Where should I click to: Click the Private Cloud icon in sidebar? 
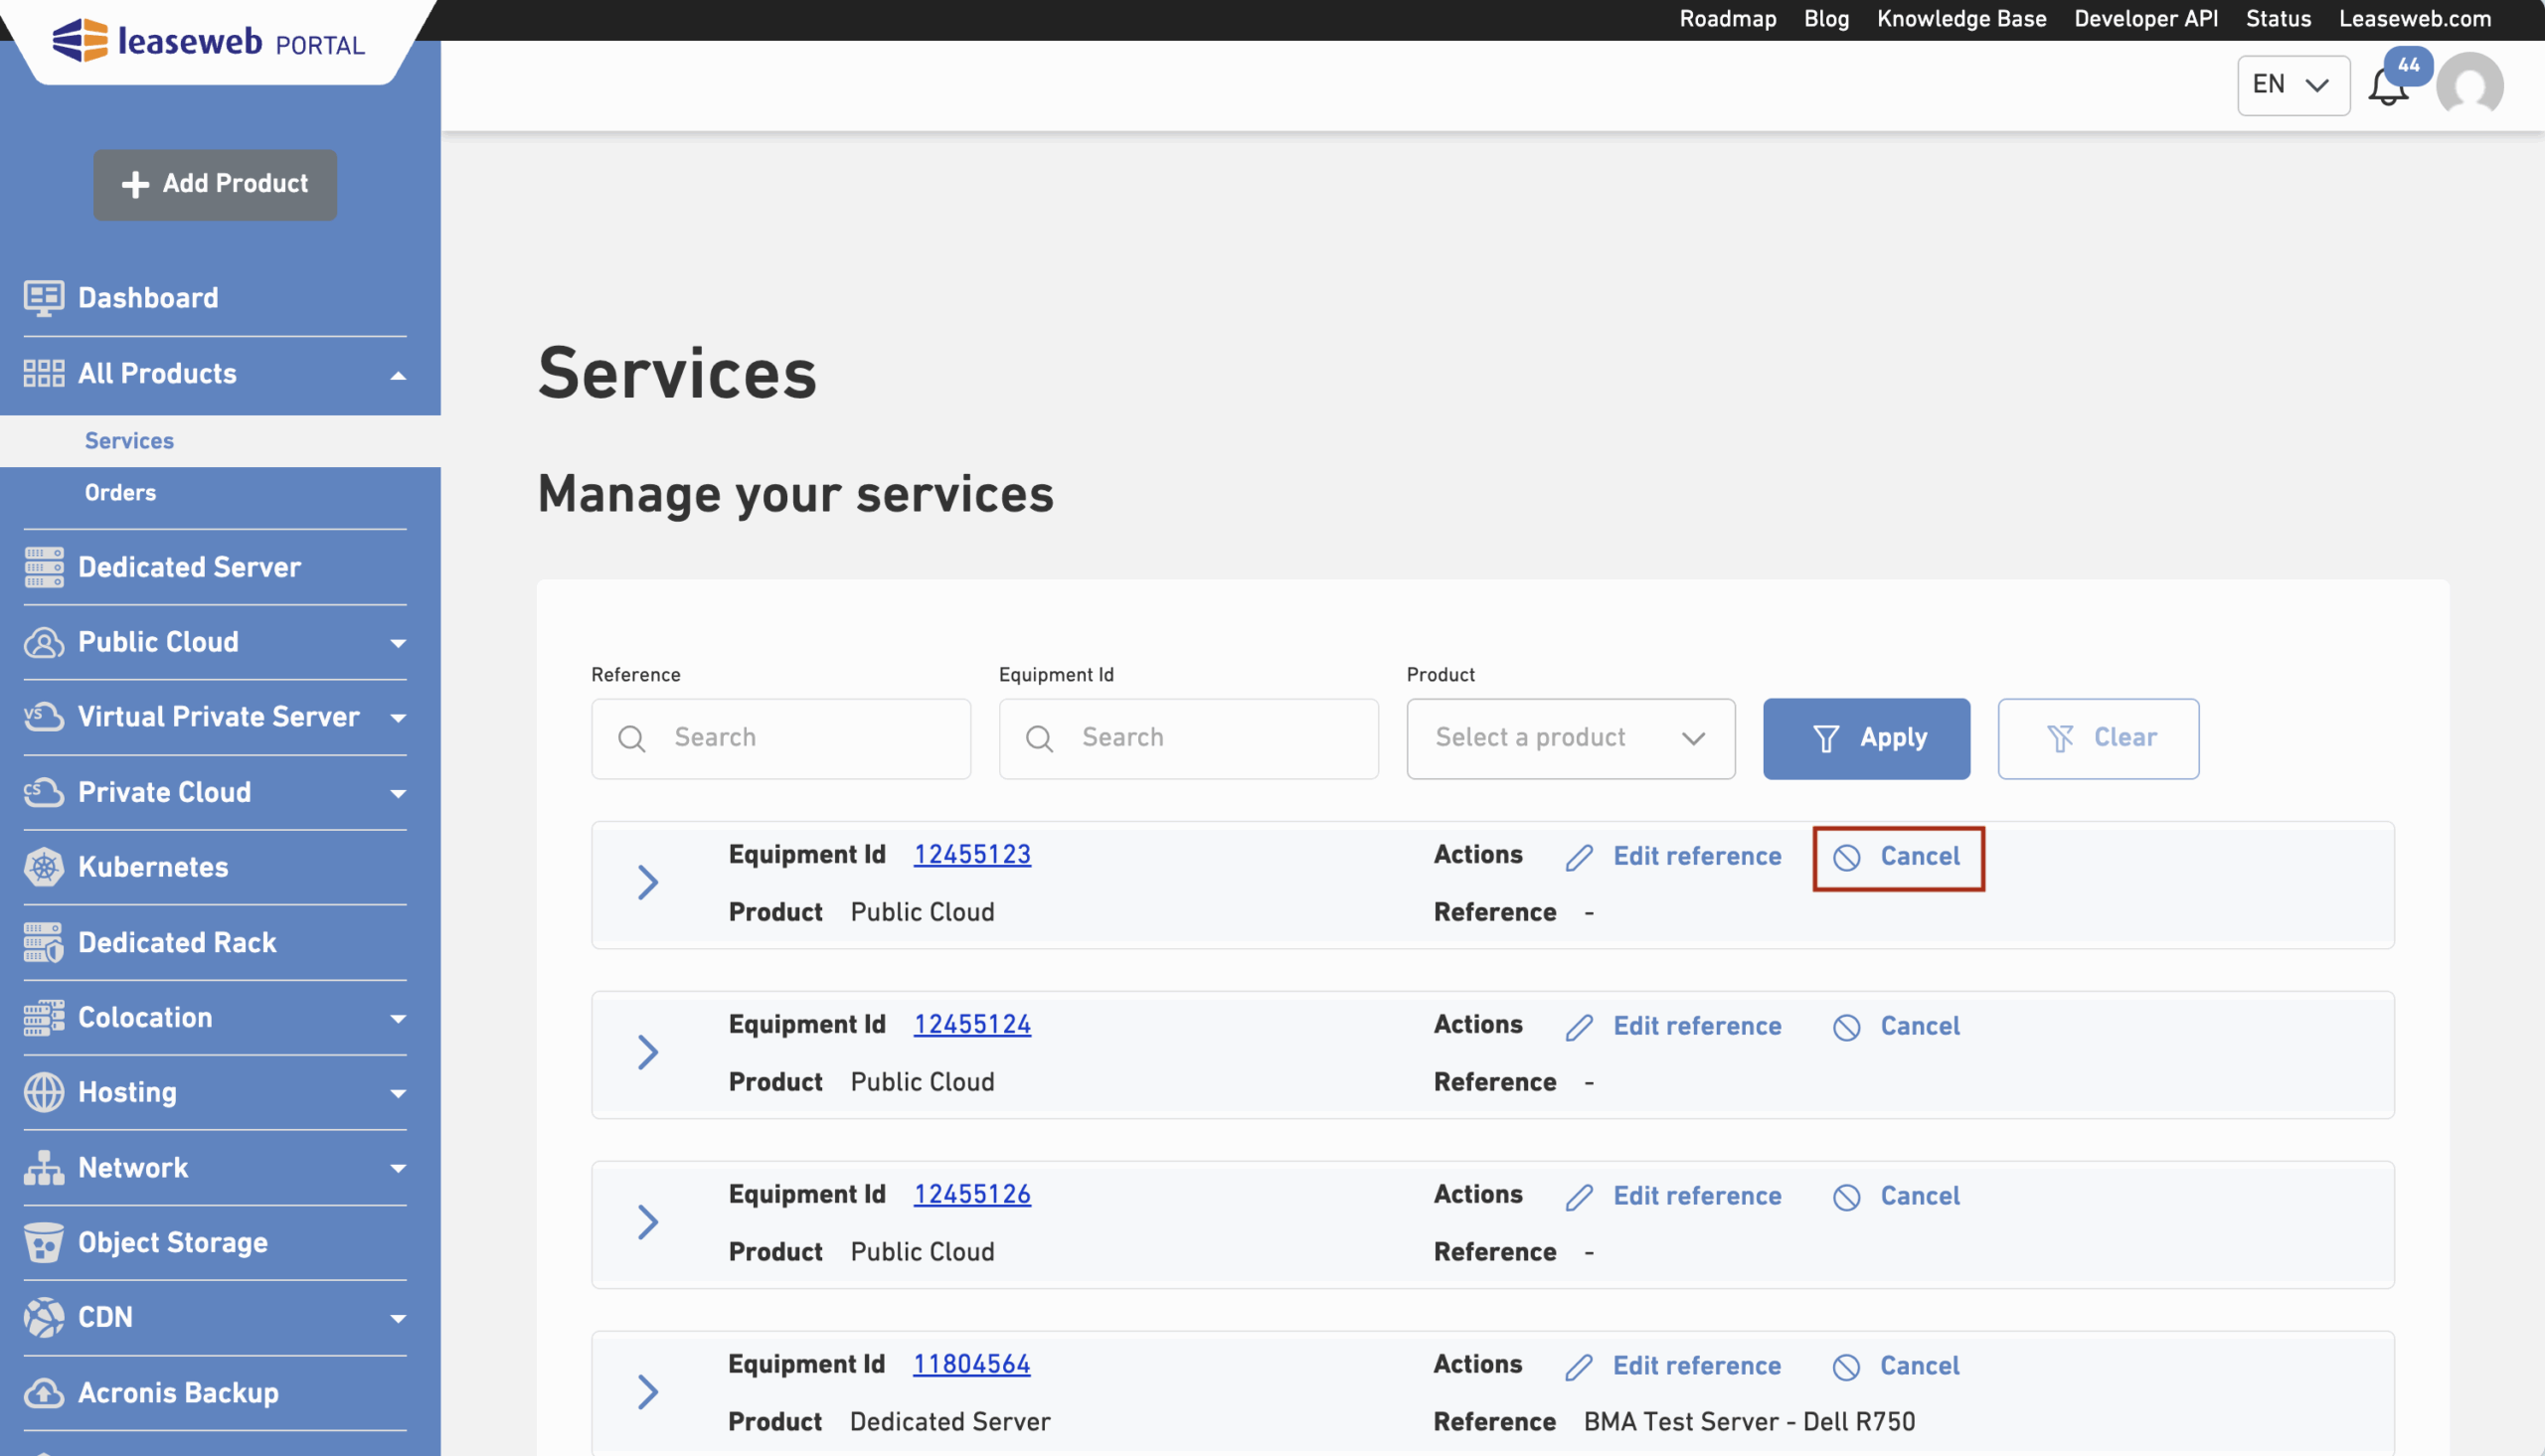(x=43, y=792)
